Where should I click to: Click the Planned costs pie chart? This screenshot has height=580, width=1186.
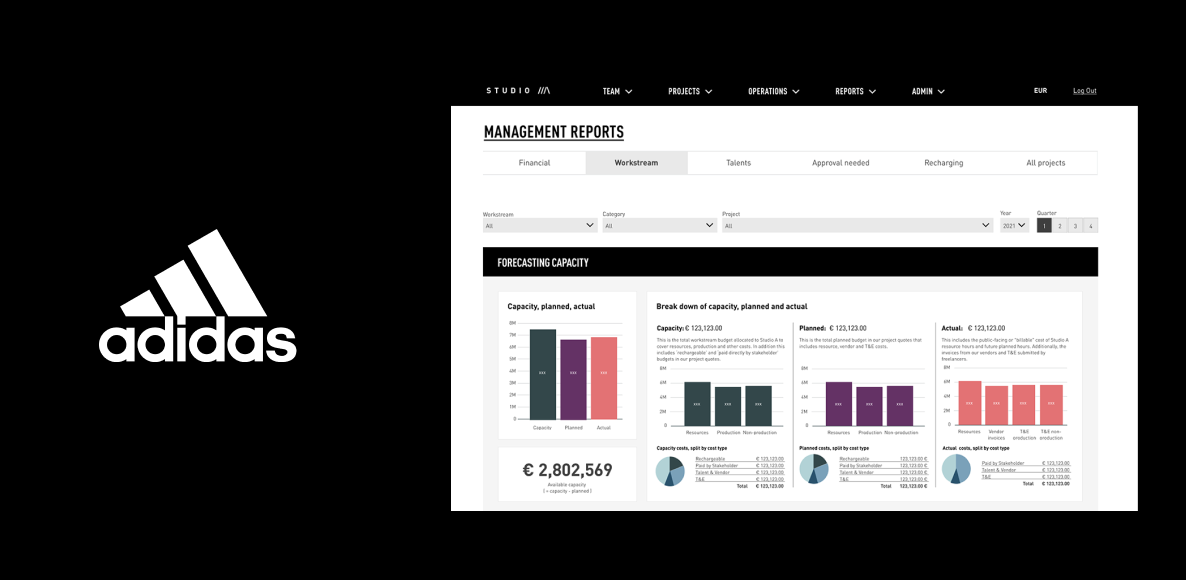click(814, 470)
